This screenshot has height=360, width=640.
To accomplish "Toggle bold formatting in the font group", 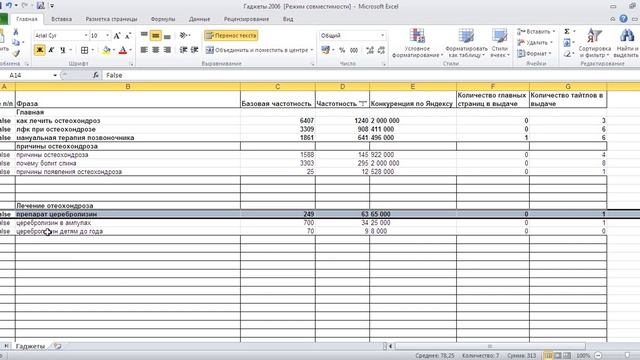I will 40,50.
